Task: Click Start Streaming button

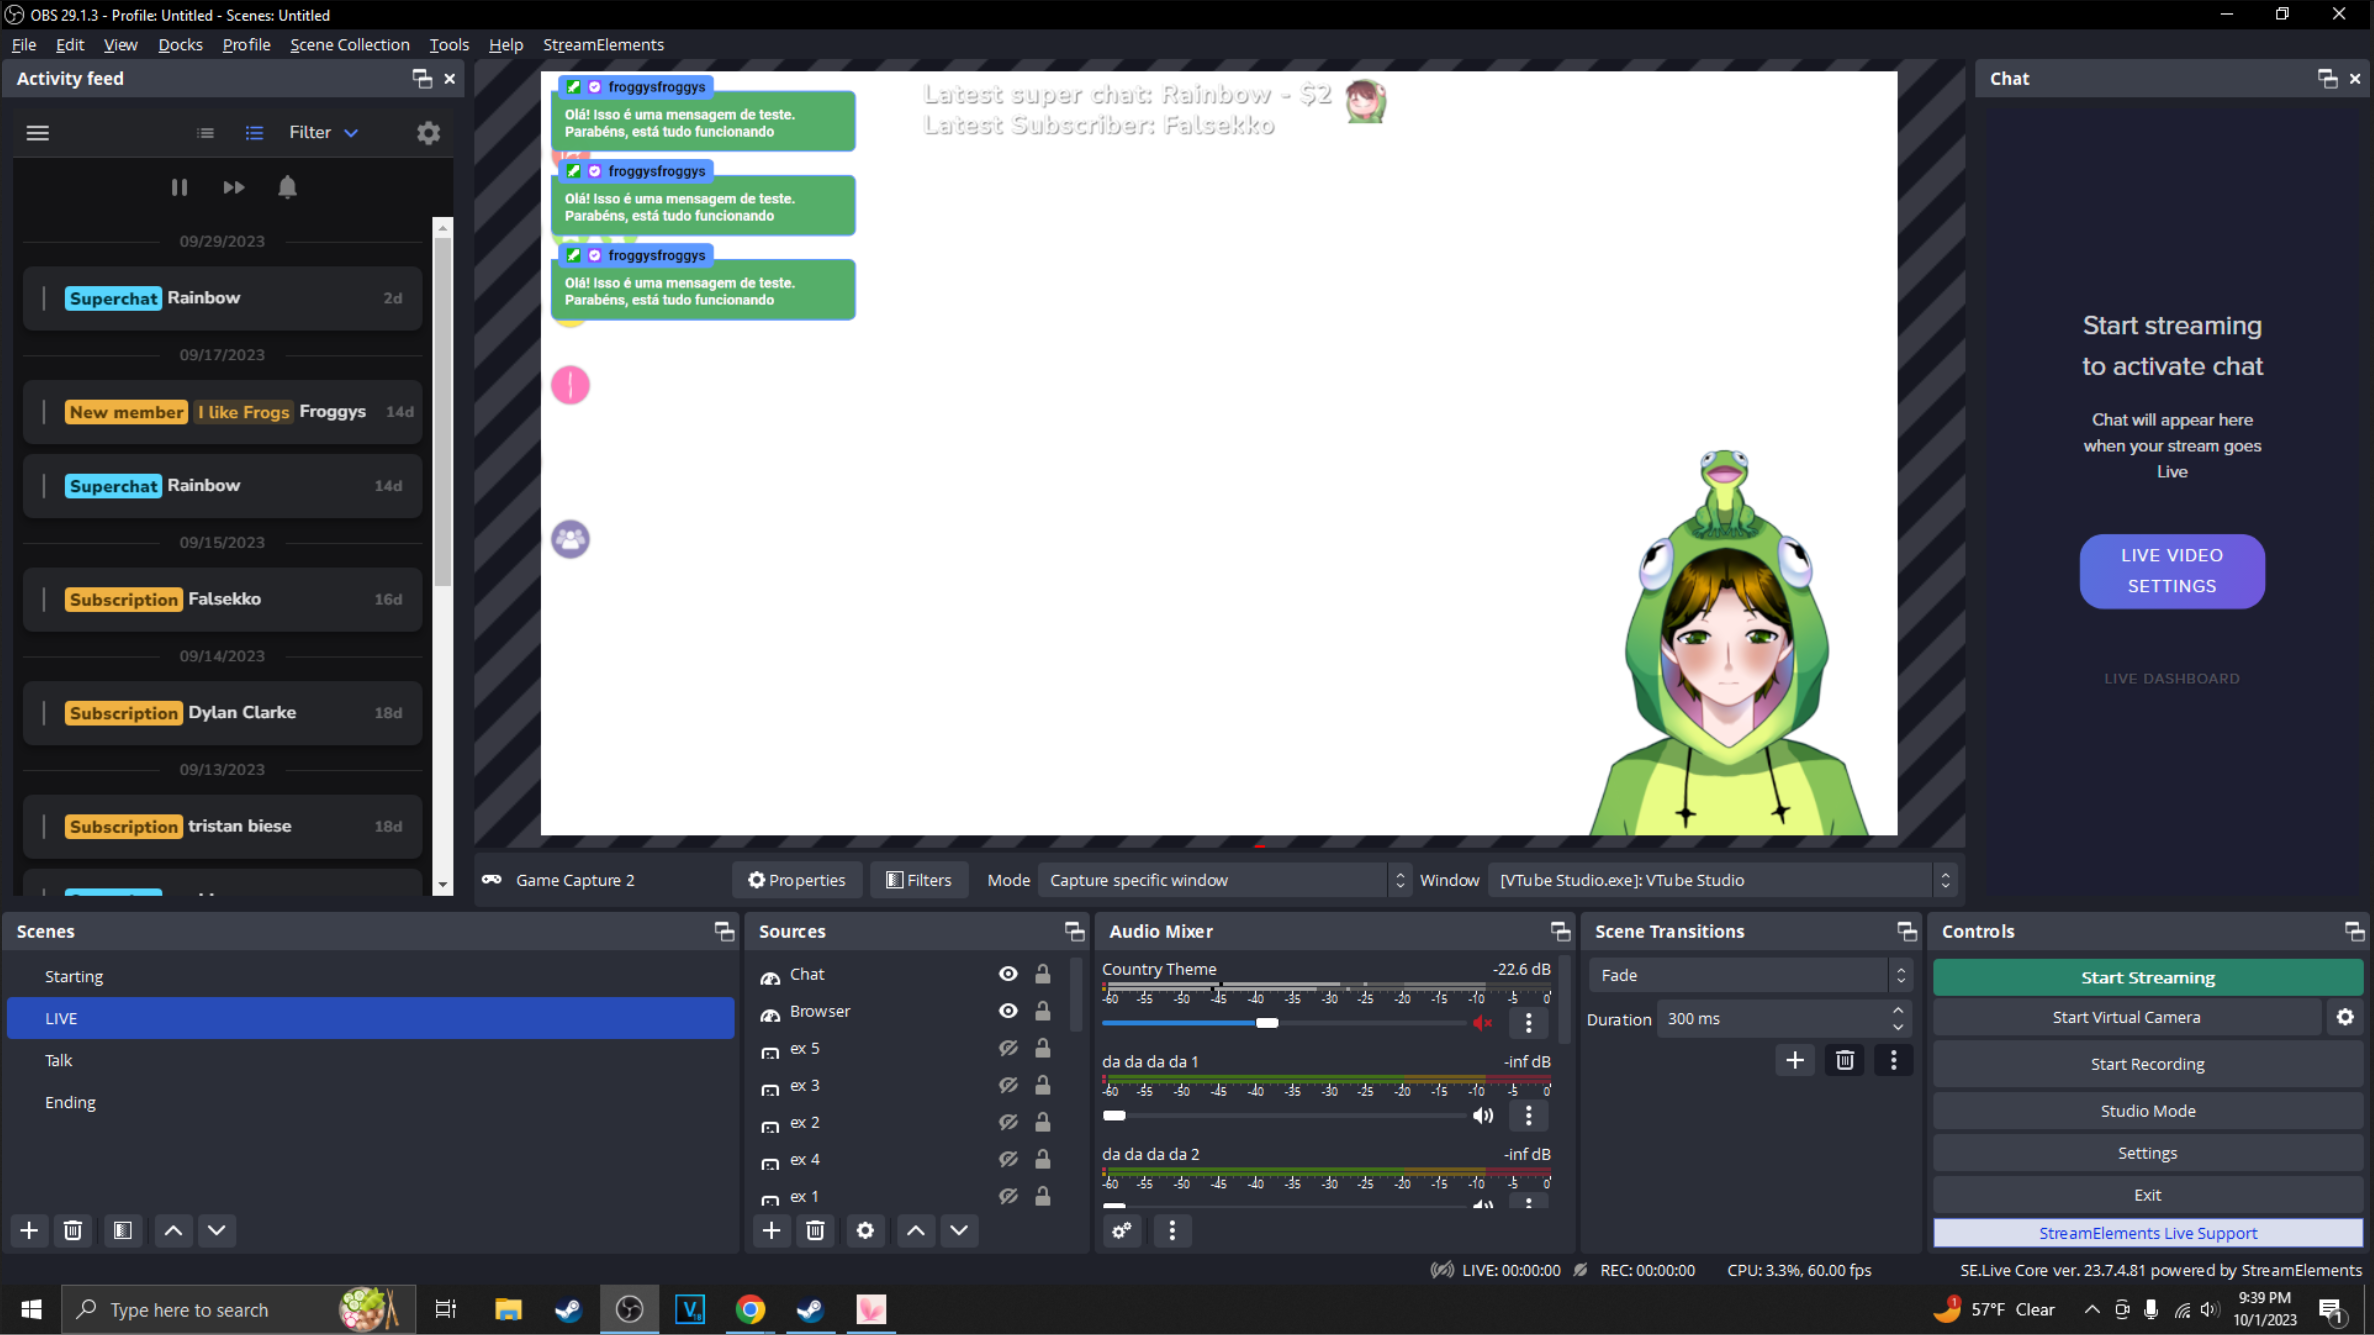Action: coord(2147,978)
